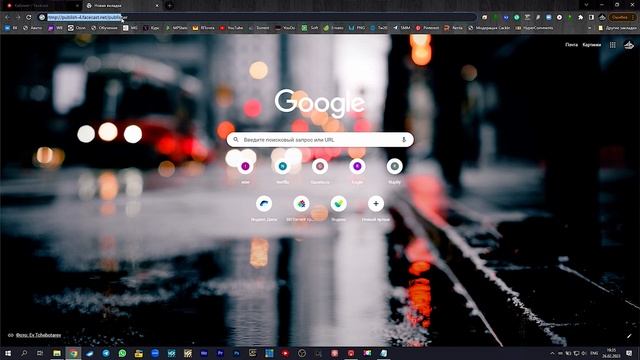Open Task View on taskbar

pos(40,353)
